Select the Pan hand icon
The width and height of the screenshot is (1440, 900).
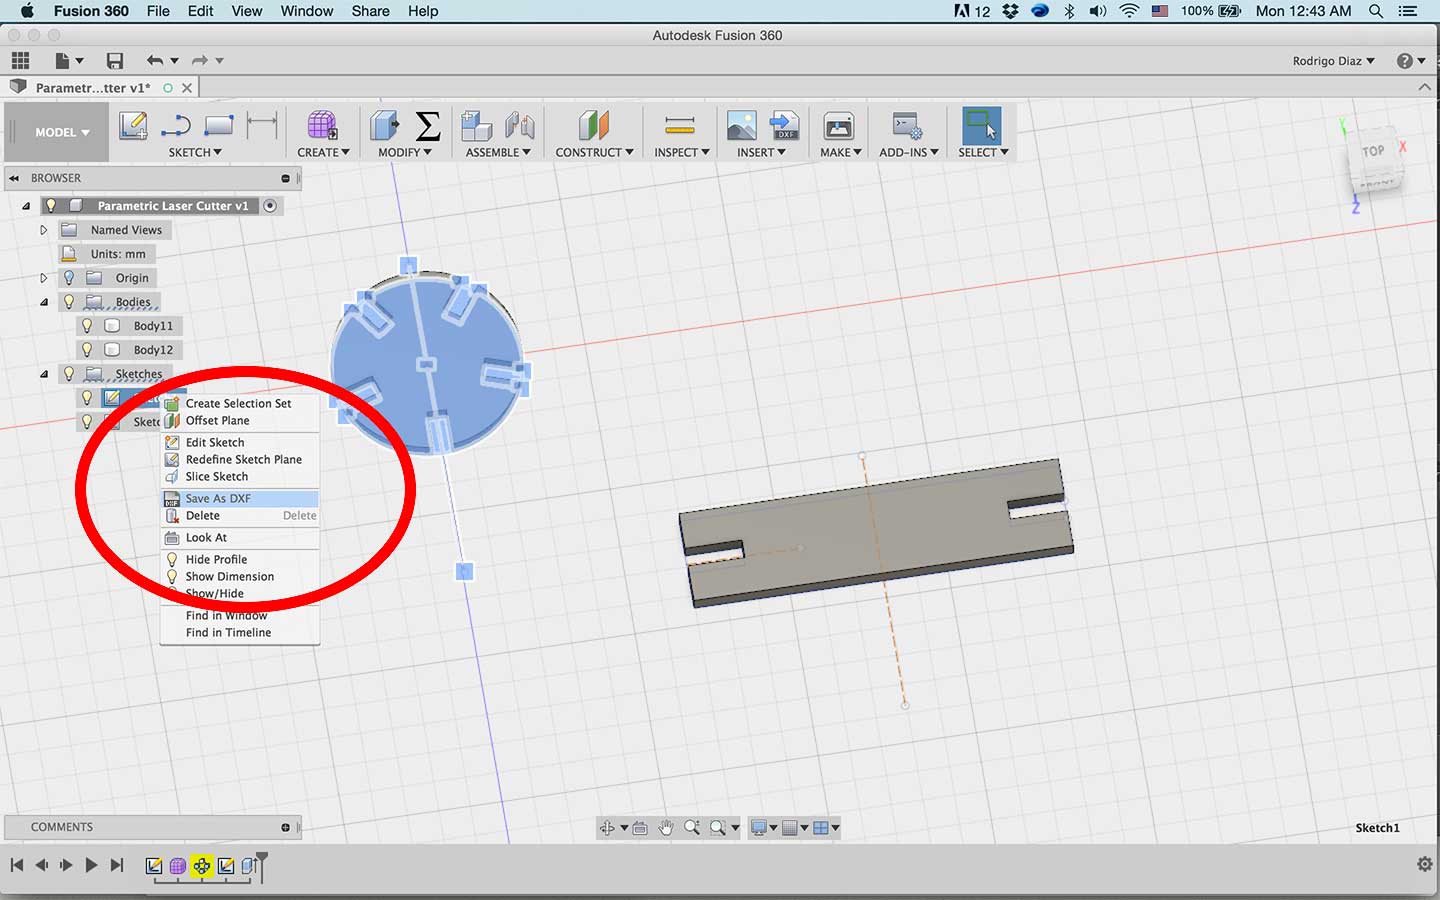pyautogui.click(x=666, y=828)
